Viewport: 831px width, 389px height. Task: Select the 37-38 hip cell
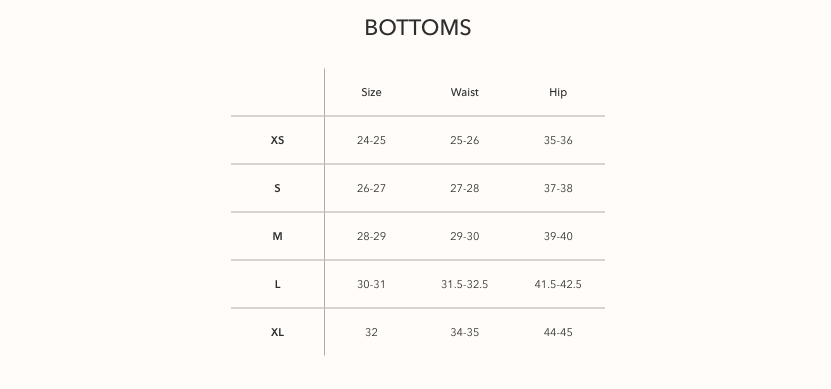[558, 188]
